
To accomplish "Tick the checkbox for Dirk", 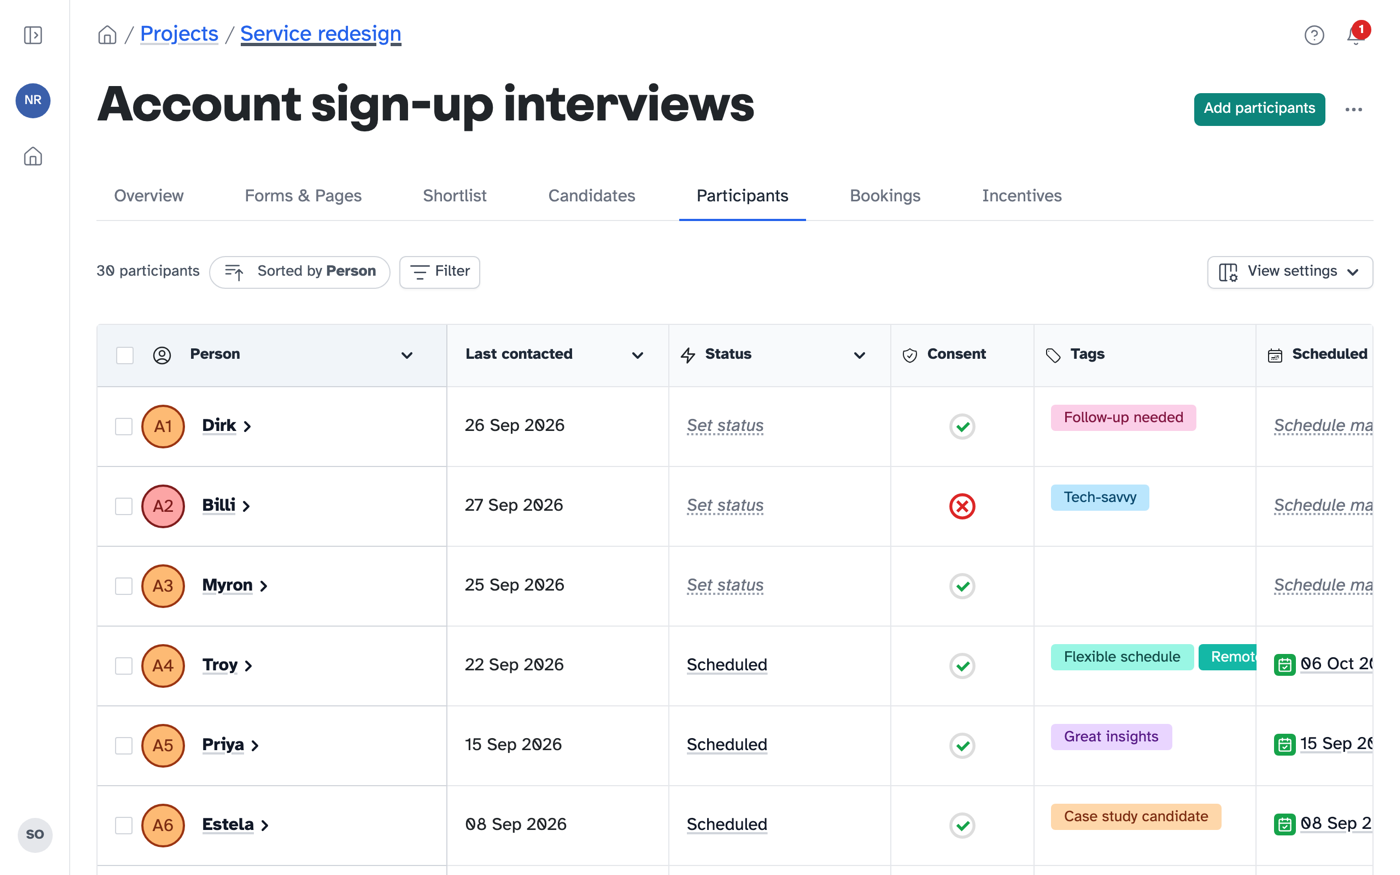I will pos(124,426).
